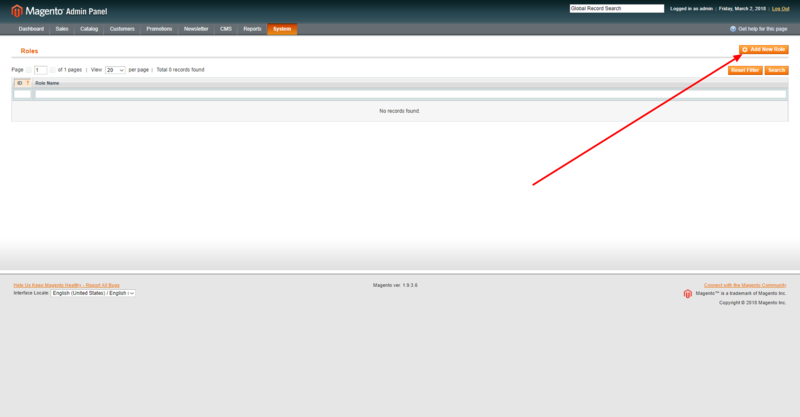Open the Newsletter menu
Viewport: 800px width, 417px height.
(x=196, y=29)
